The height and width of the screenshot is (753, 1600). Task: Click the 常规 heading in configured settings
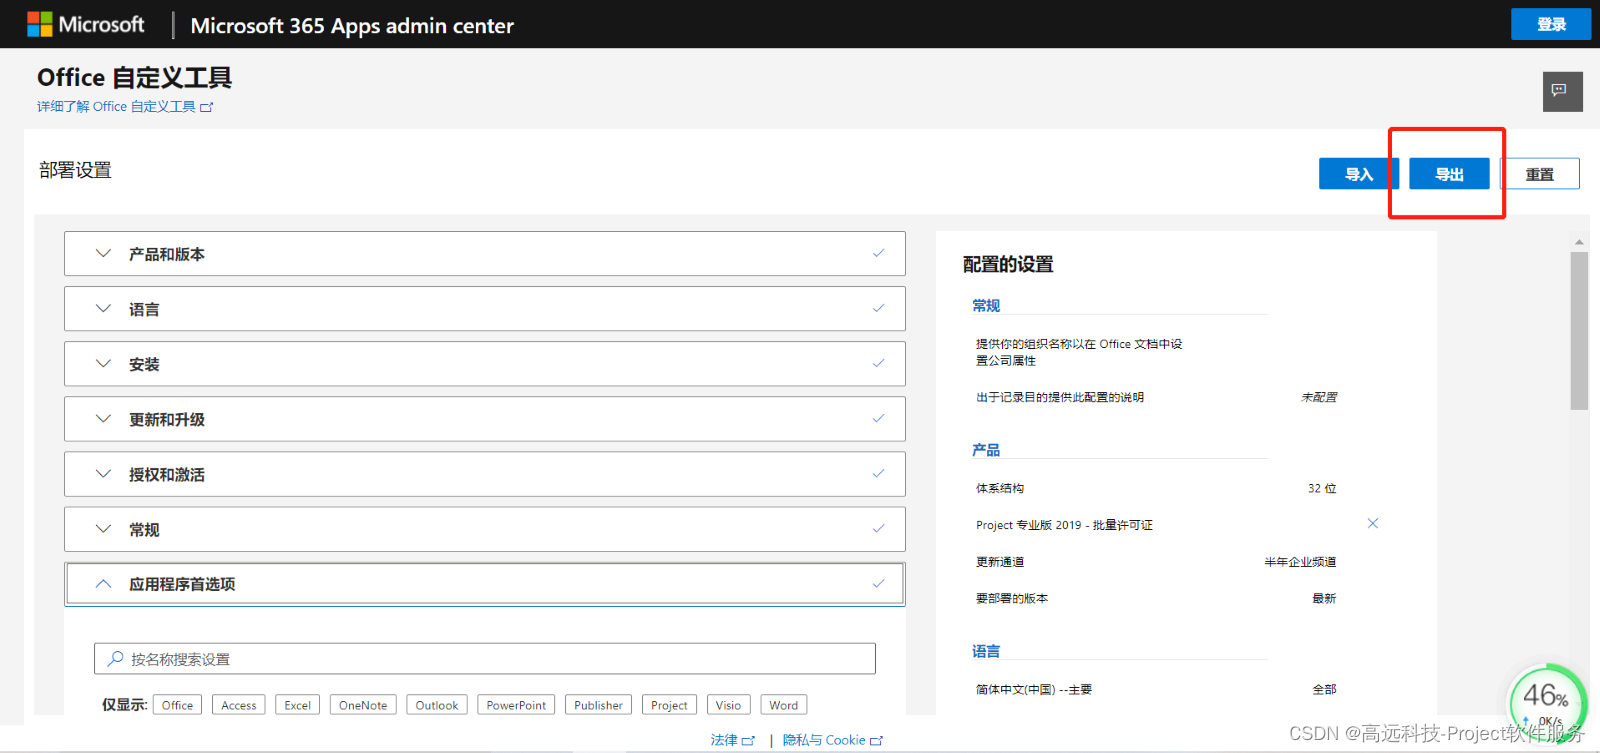(986, 305)
